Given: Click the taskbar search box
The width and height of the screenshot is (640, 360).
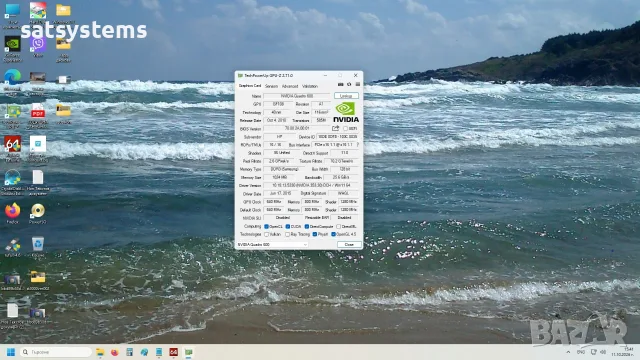Looking at the screenshot, I should point(56,352).
